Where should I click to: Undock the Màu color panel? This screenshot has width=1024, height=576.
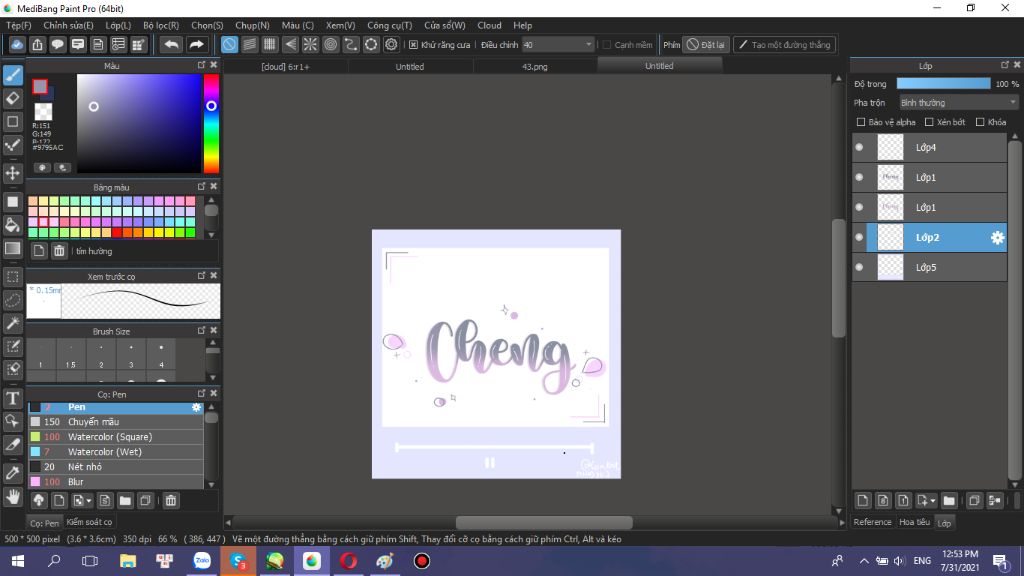(201, 65)
